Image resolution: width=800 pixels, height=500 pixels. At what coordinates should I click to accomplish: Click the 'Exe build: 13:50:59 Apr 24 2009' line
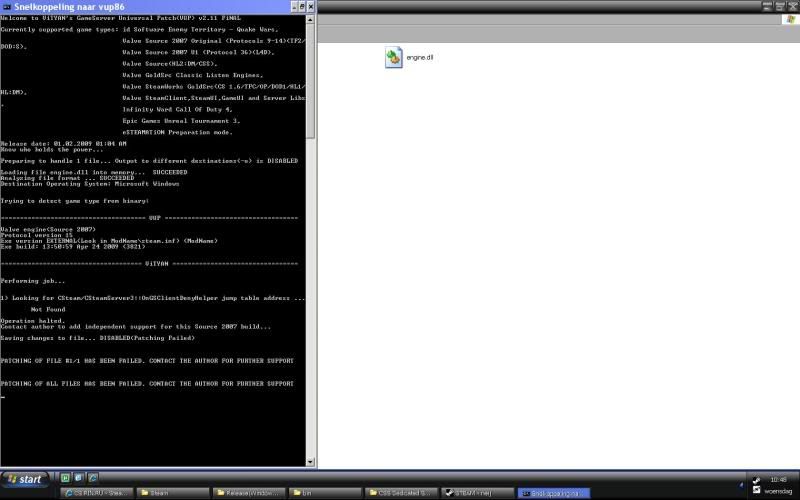pyautogui.click(x=73, y=246)
